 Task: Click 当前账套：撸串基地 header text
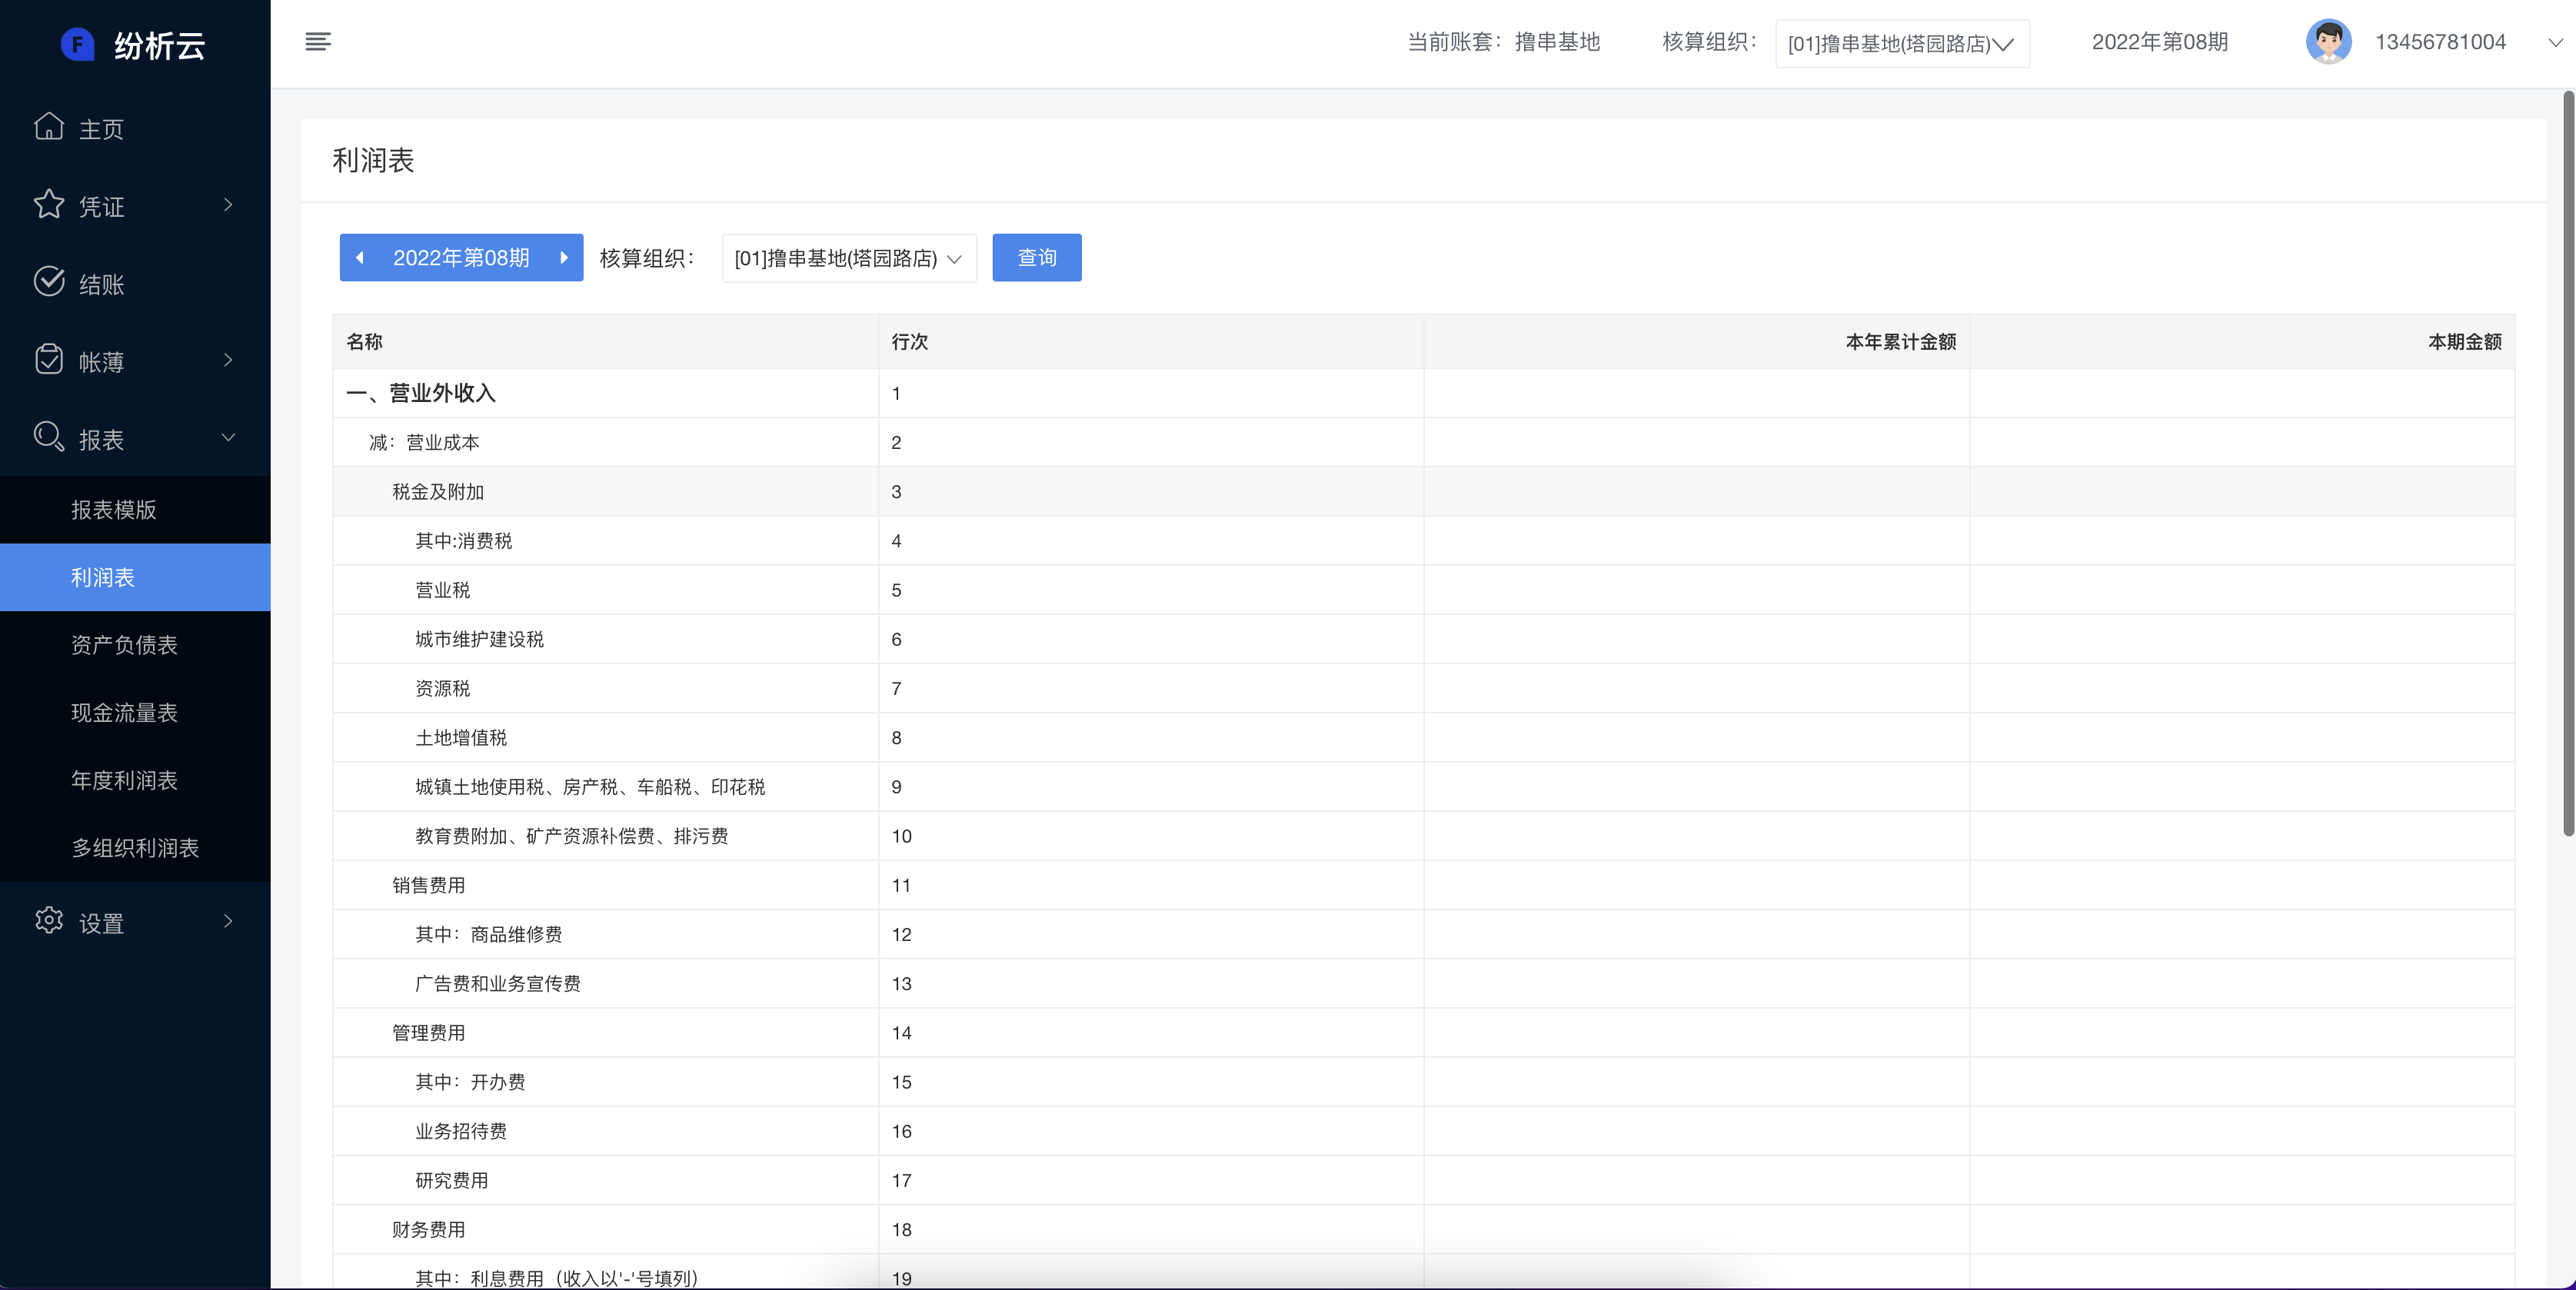[x=1504, y=42]
